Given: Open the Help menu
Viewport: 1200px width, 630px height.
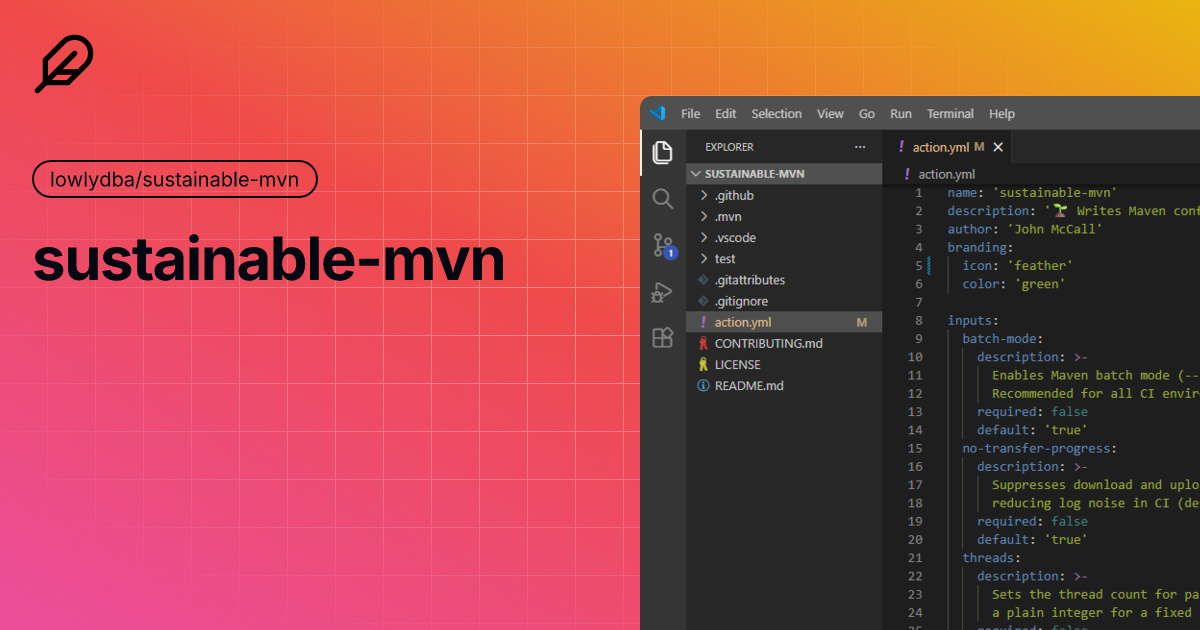Looking at the screenshot, I should [1002, 114].
